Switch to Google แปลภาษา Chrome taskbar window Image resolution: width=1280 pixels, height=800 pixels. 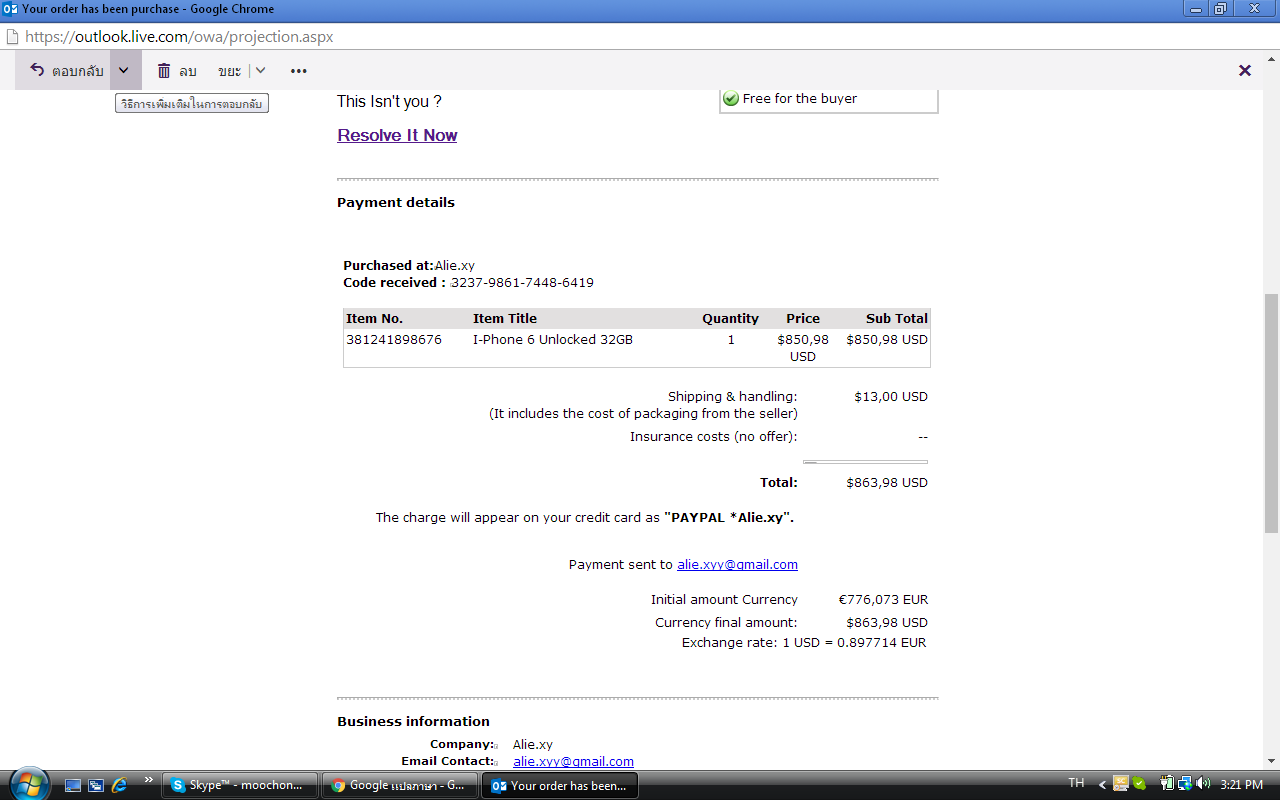click(400, 785)
